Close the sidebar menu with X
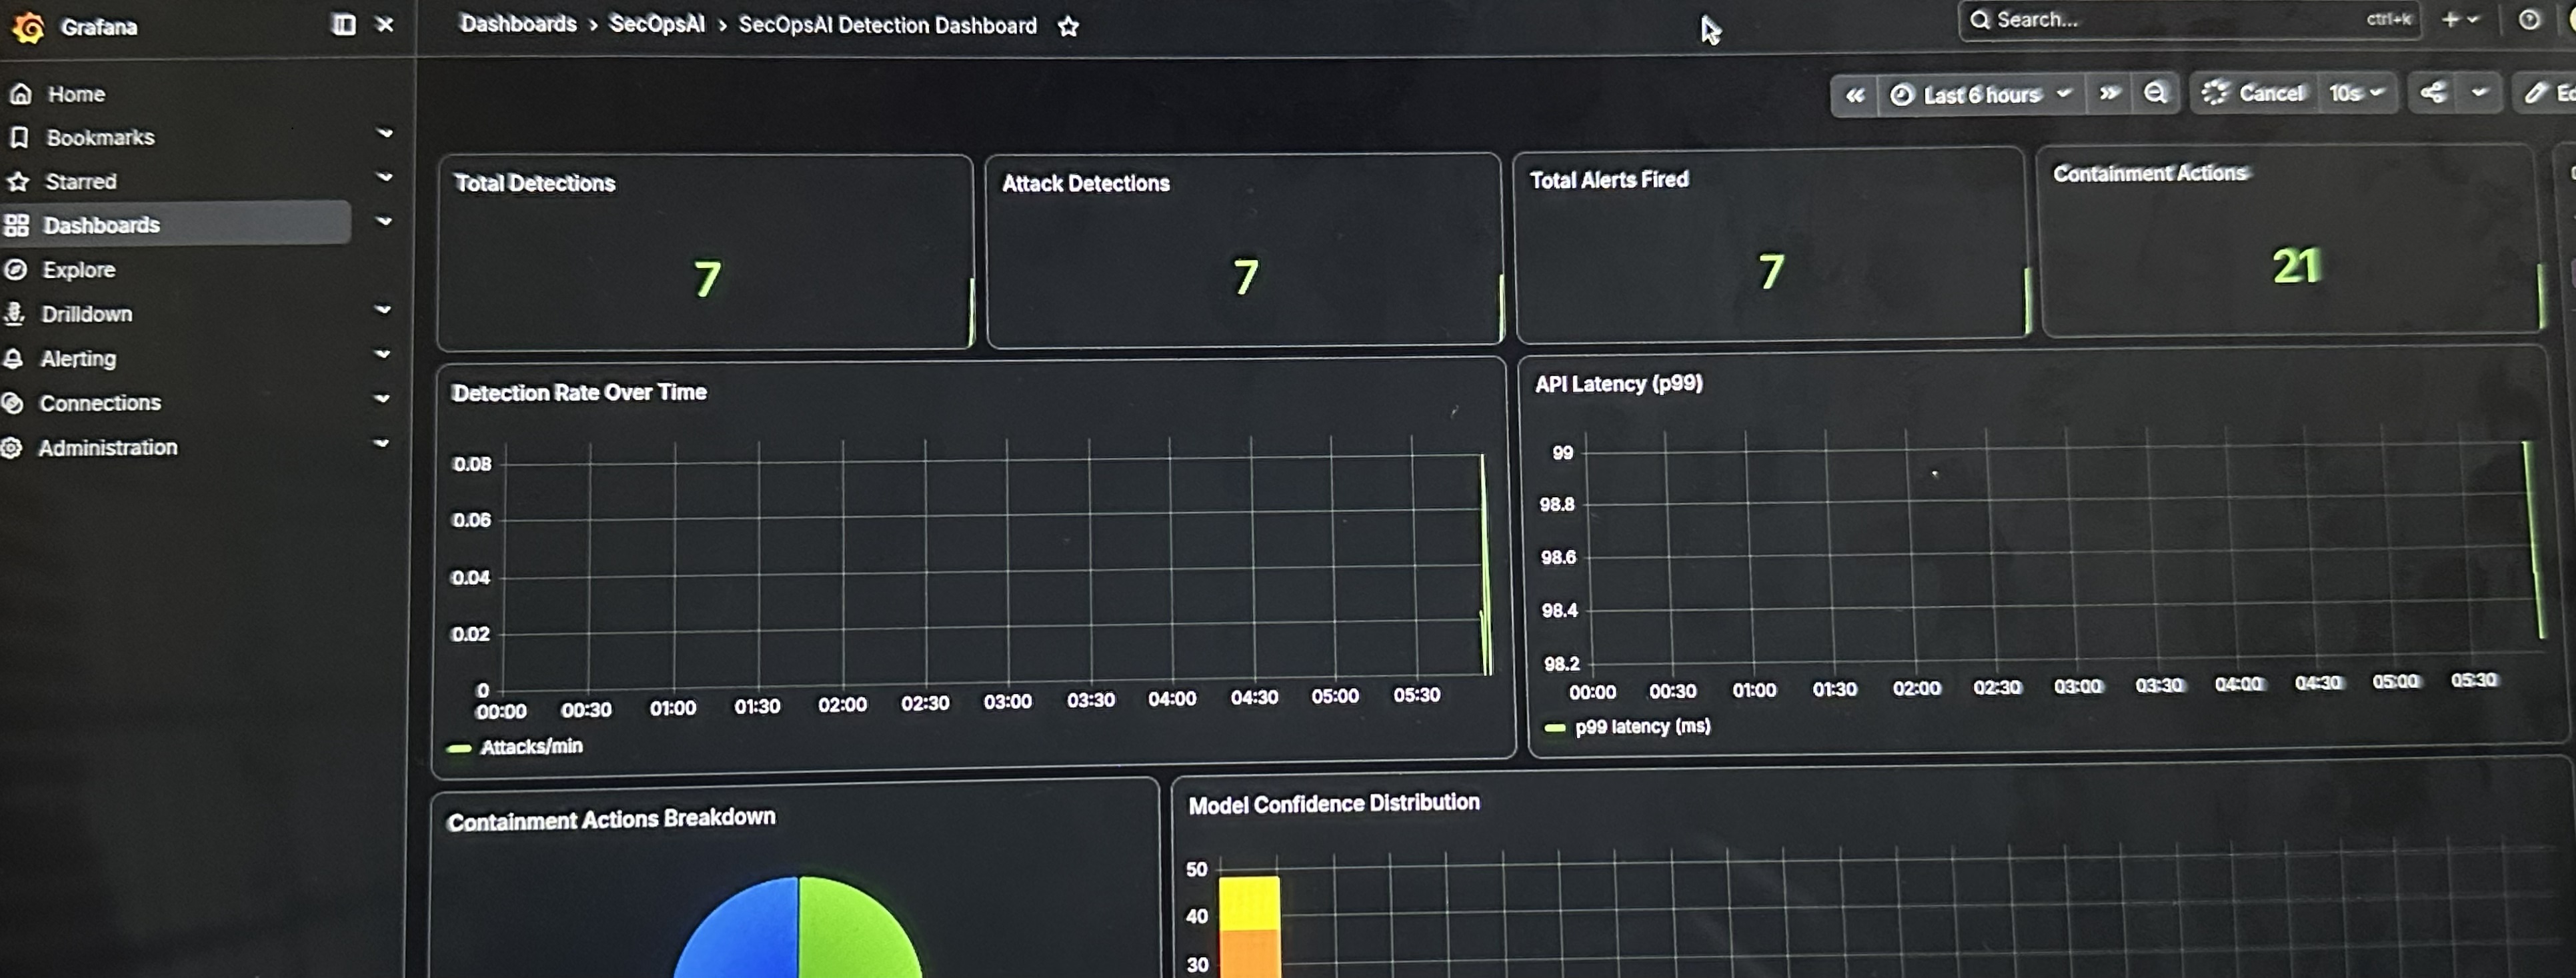 (385, 24)
